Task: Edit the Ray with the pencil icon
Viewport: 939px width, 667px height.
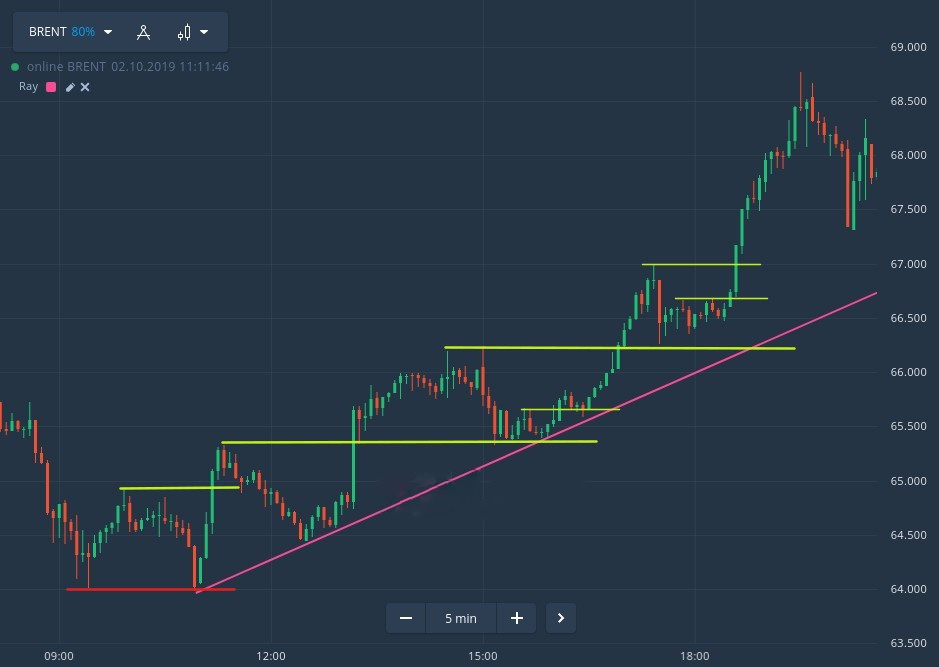Action: click(x=70, y=87)
